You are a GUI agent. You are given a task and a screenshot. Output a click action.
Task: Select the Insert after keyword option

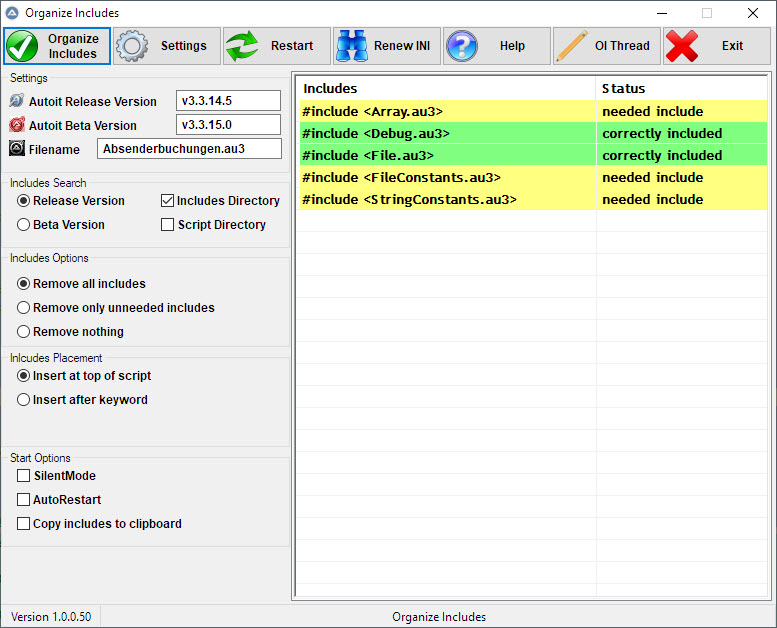click(24, 400)
